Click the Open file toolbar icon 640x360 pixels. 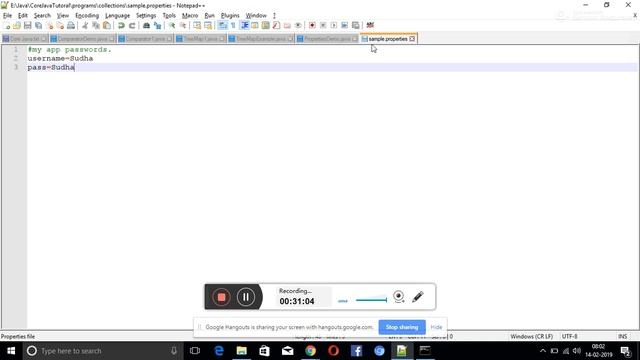point(17,25)
